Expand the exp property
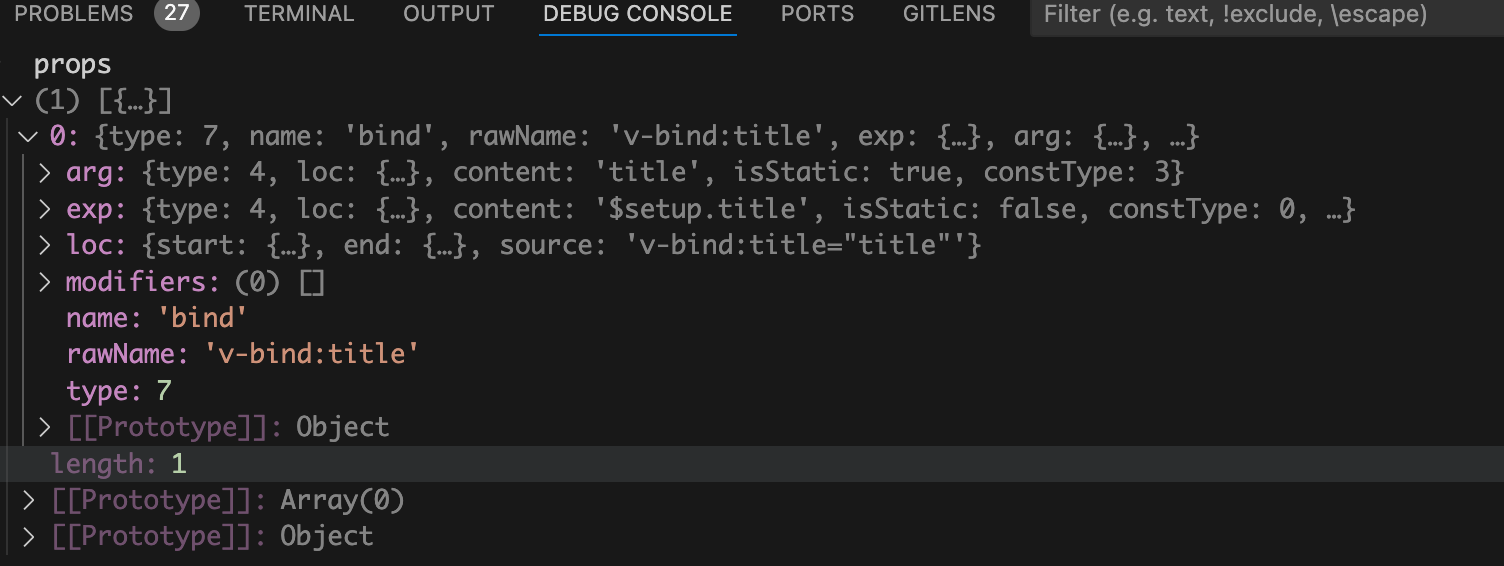 [x=44, y=210]
